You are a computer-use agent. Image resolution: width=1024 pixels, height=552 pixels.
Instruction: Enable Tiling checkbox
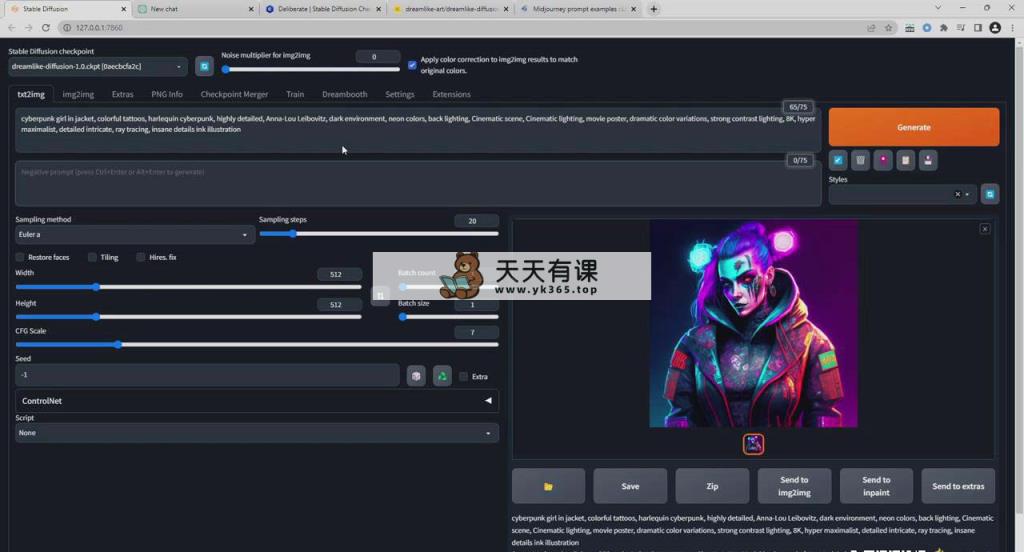pyautogui.click(x=93, y=257)
